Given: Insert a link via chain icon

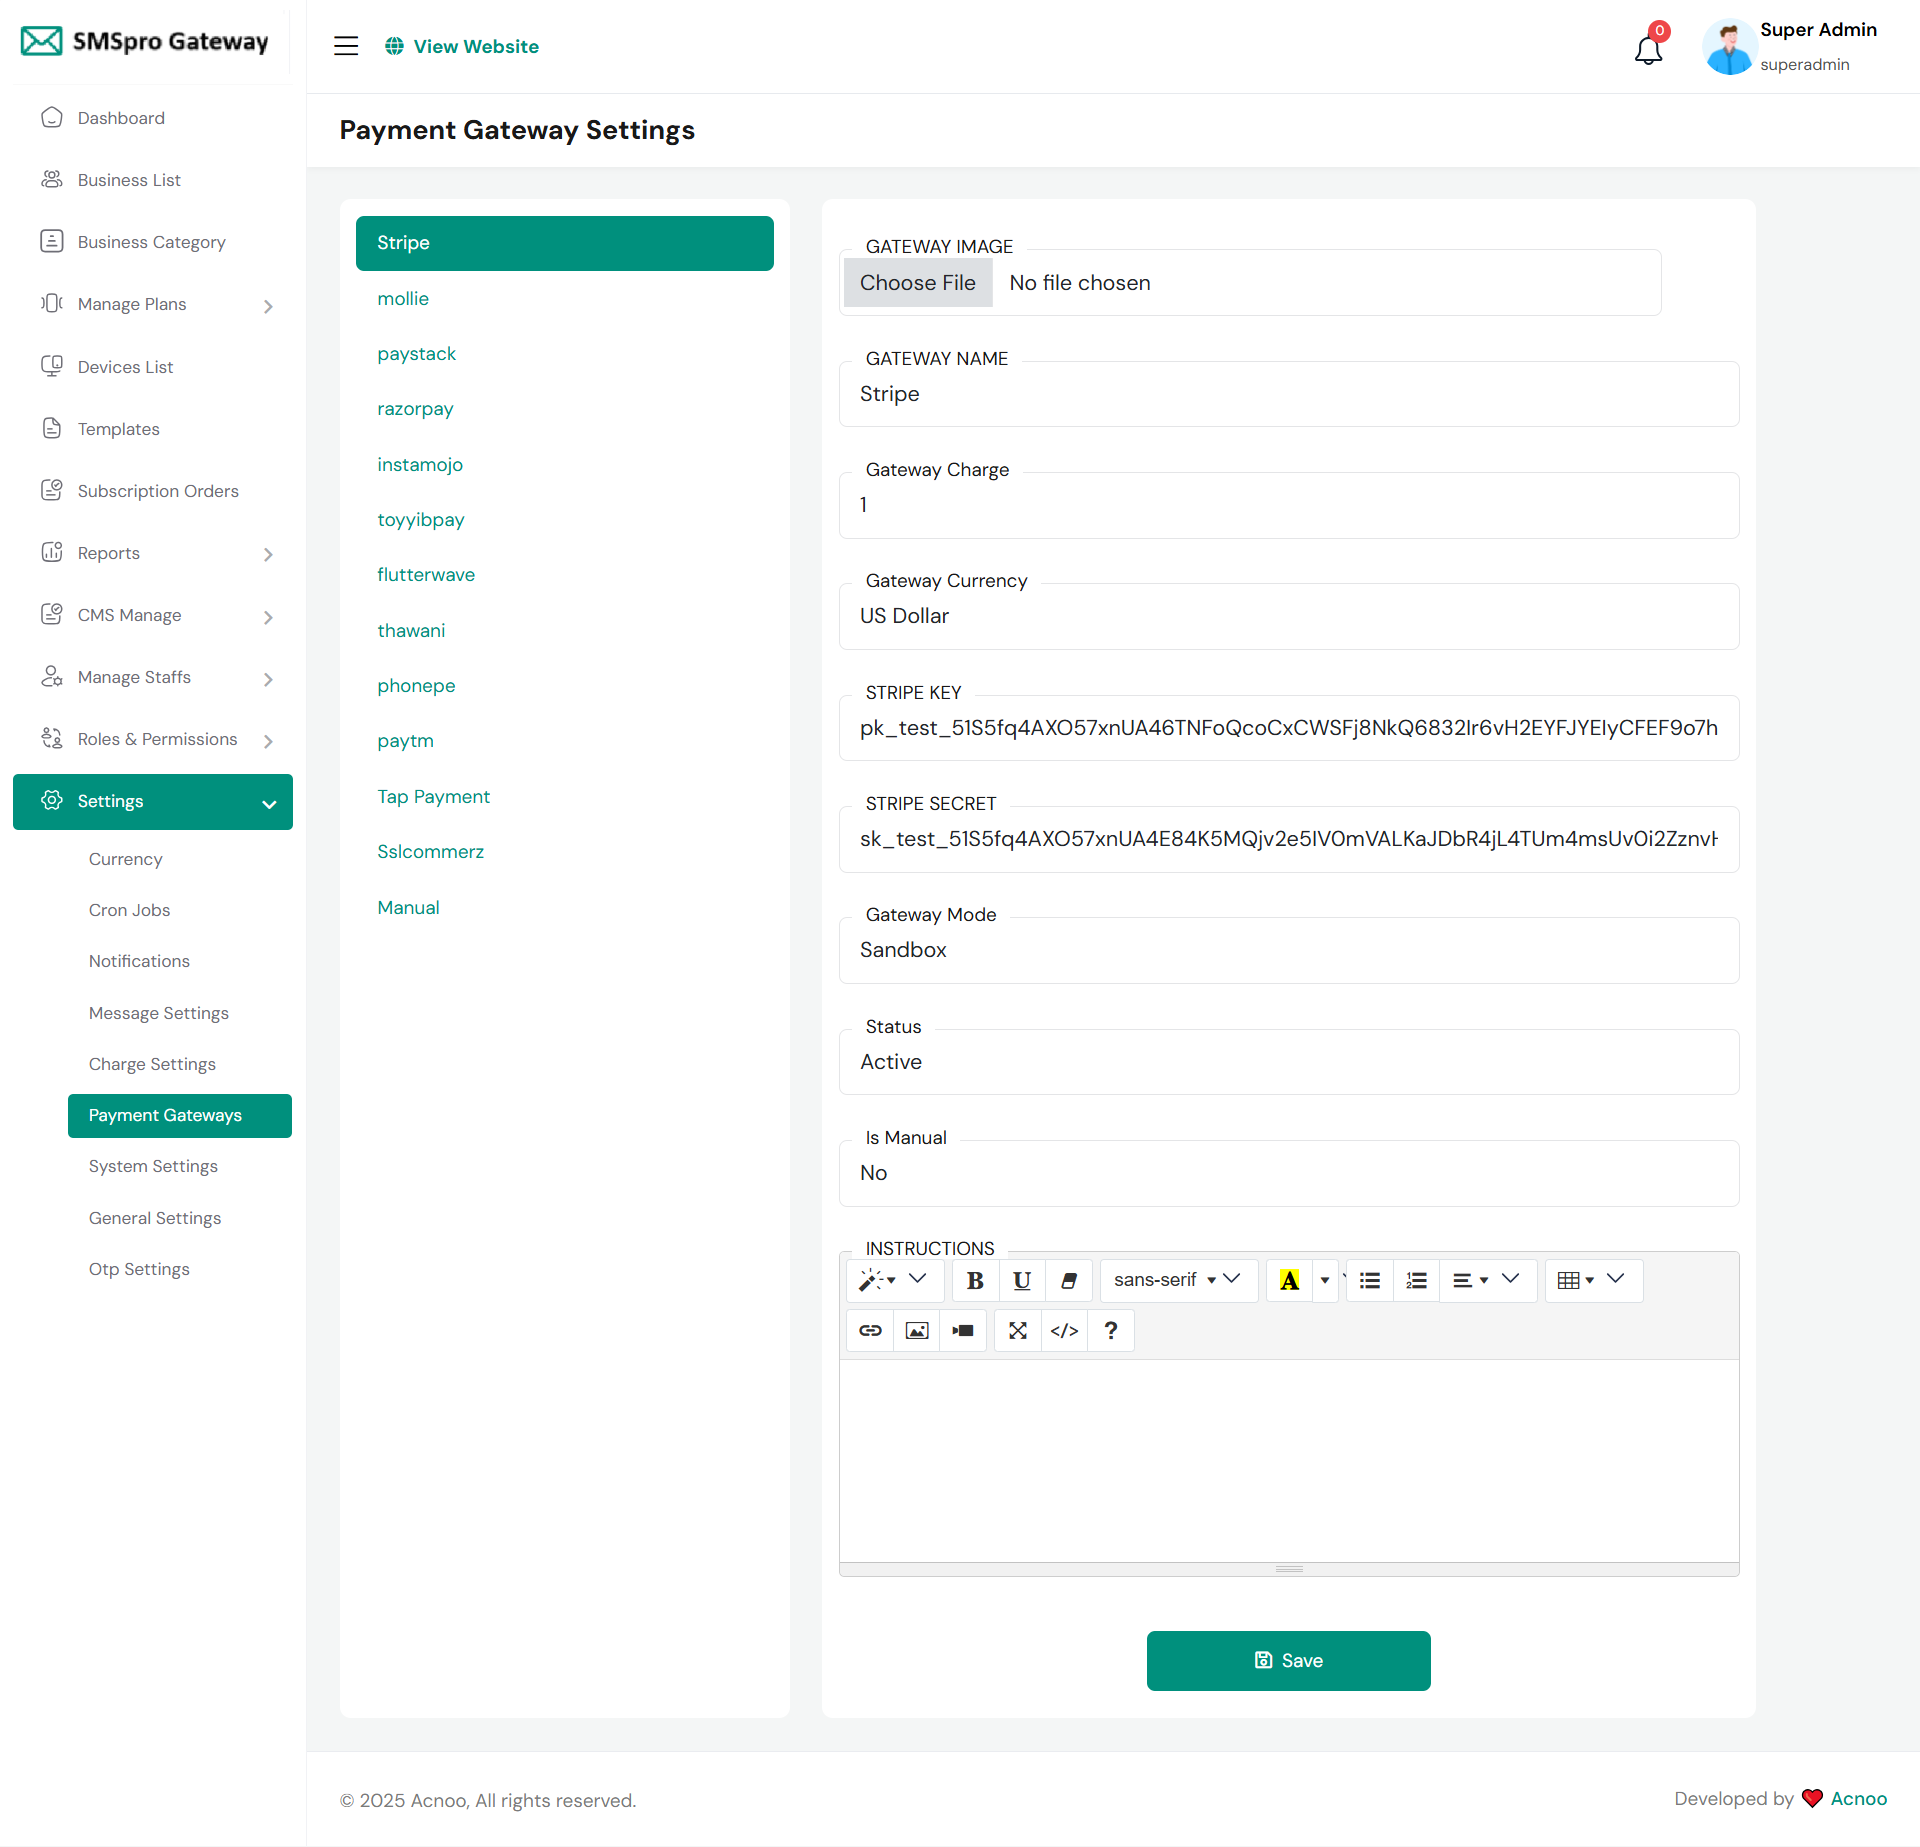Looking at the screenshot, I should [x=870, y=1331].
